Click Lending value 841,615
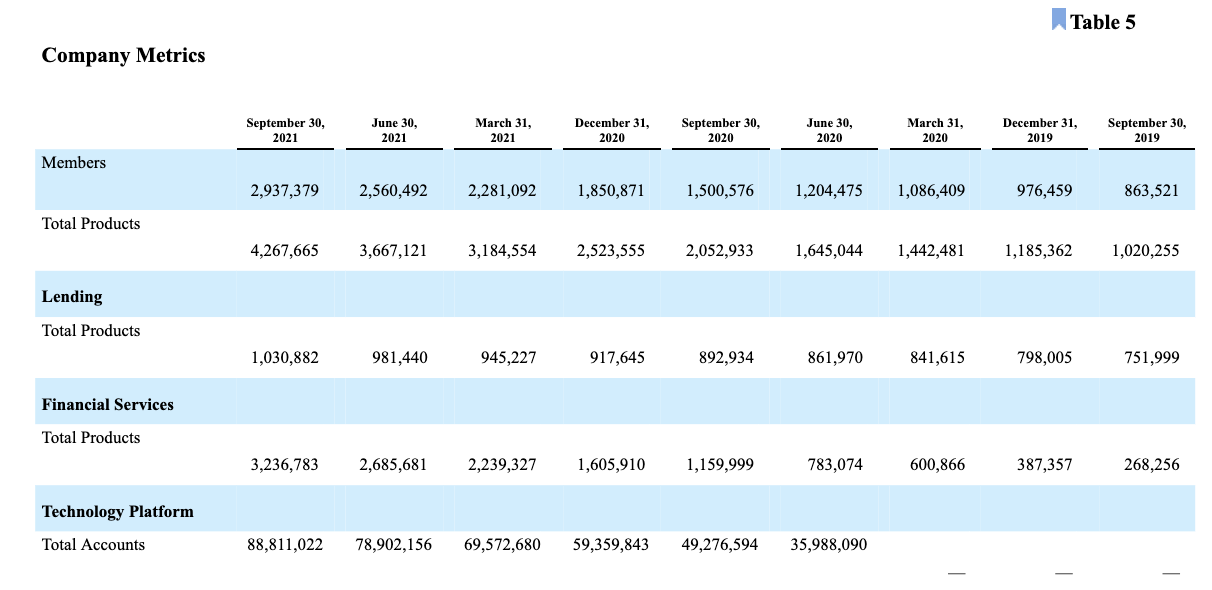Image resolution: width=1212 pixels, height=590 pixels. [938, 357]
